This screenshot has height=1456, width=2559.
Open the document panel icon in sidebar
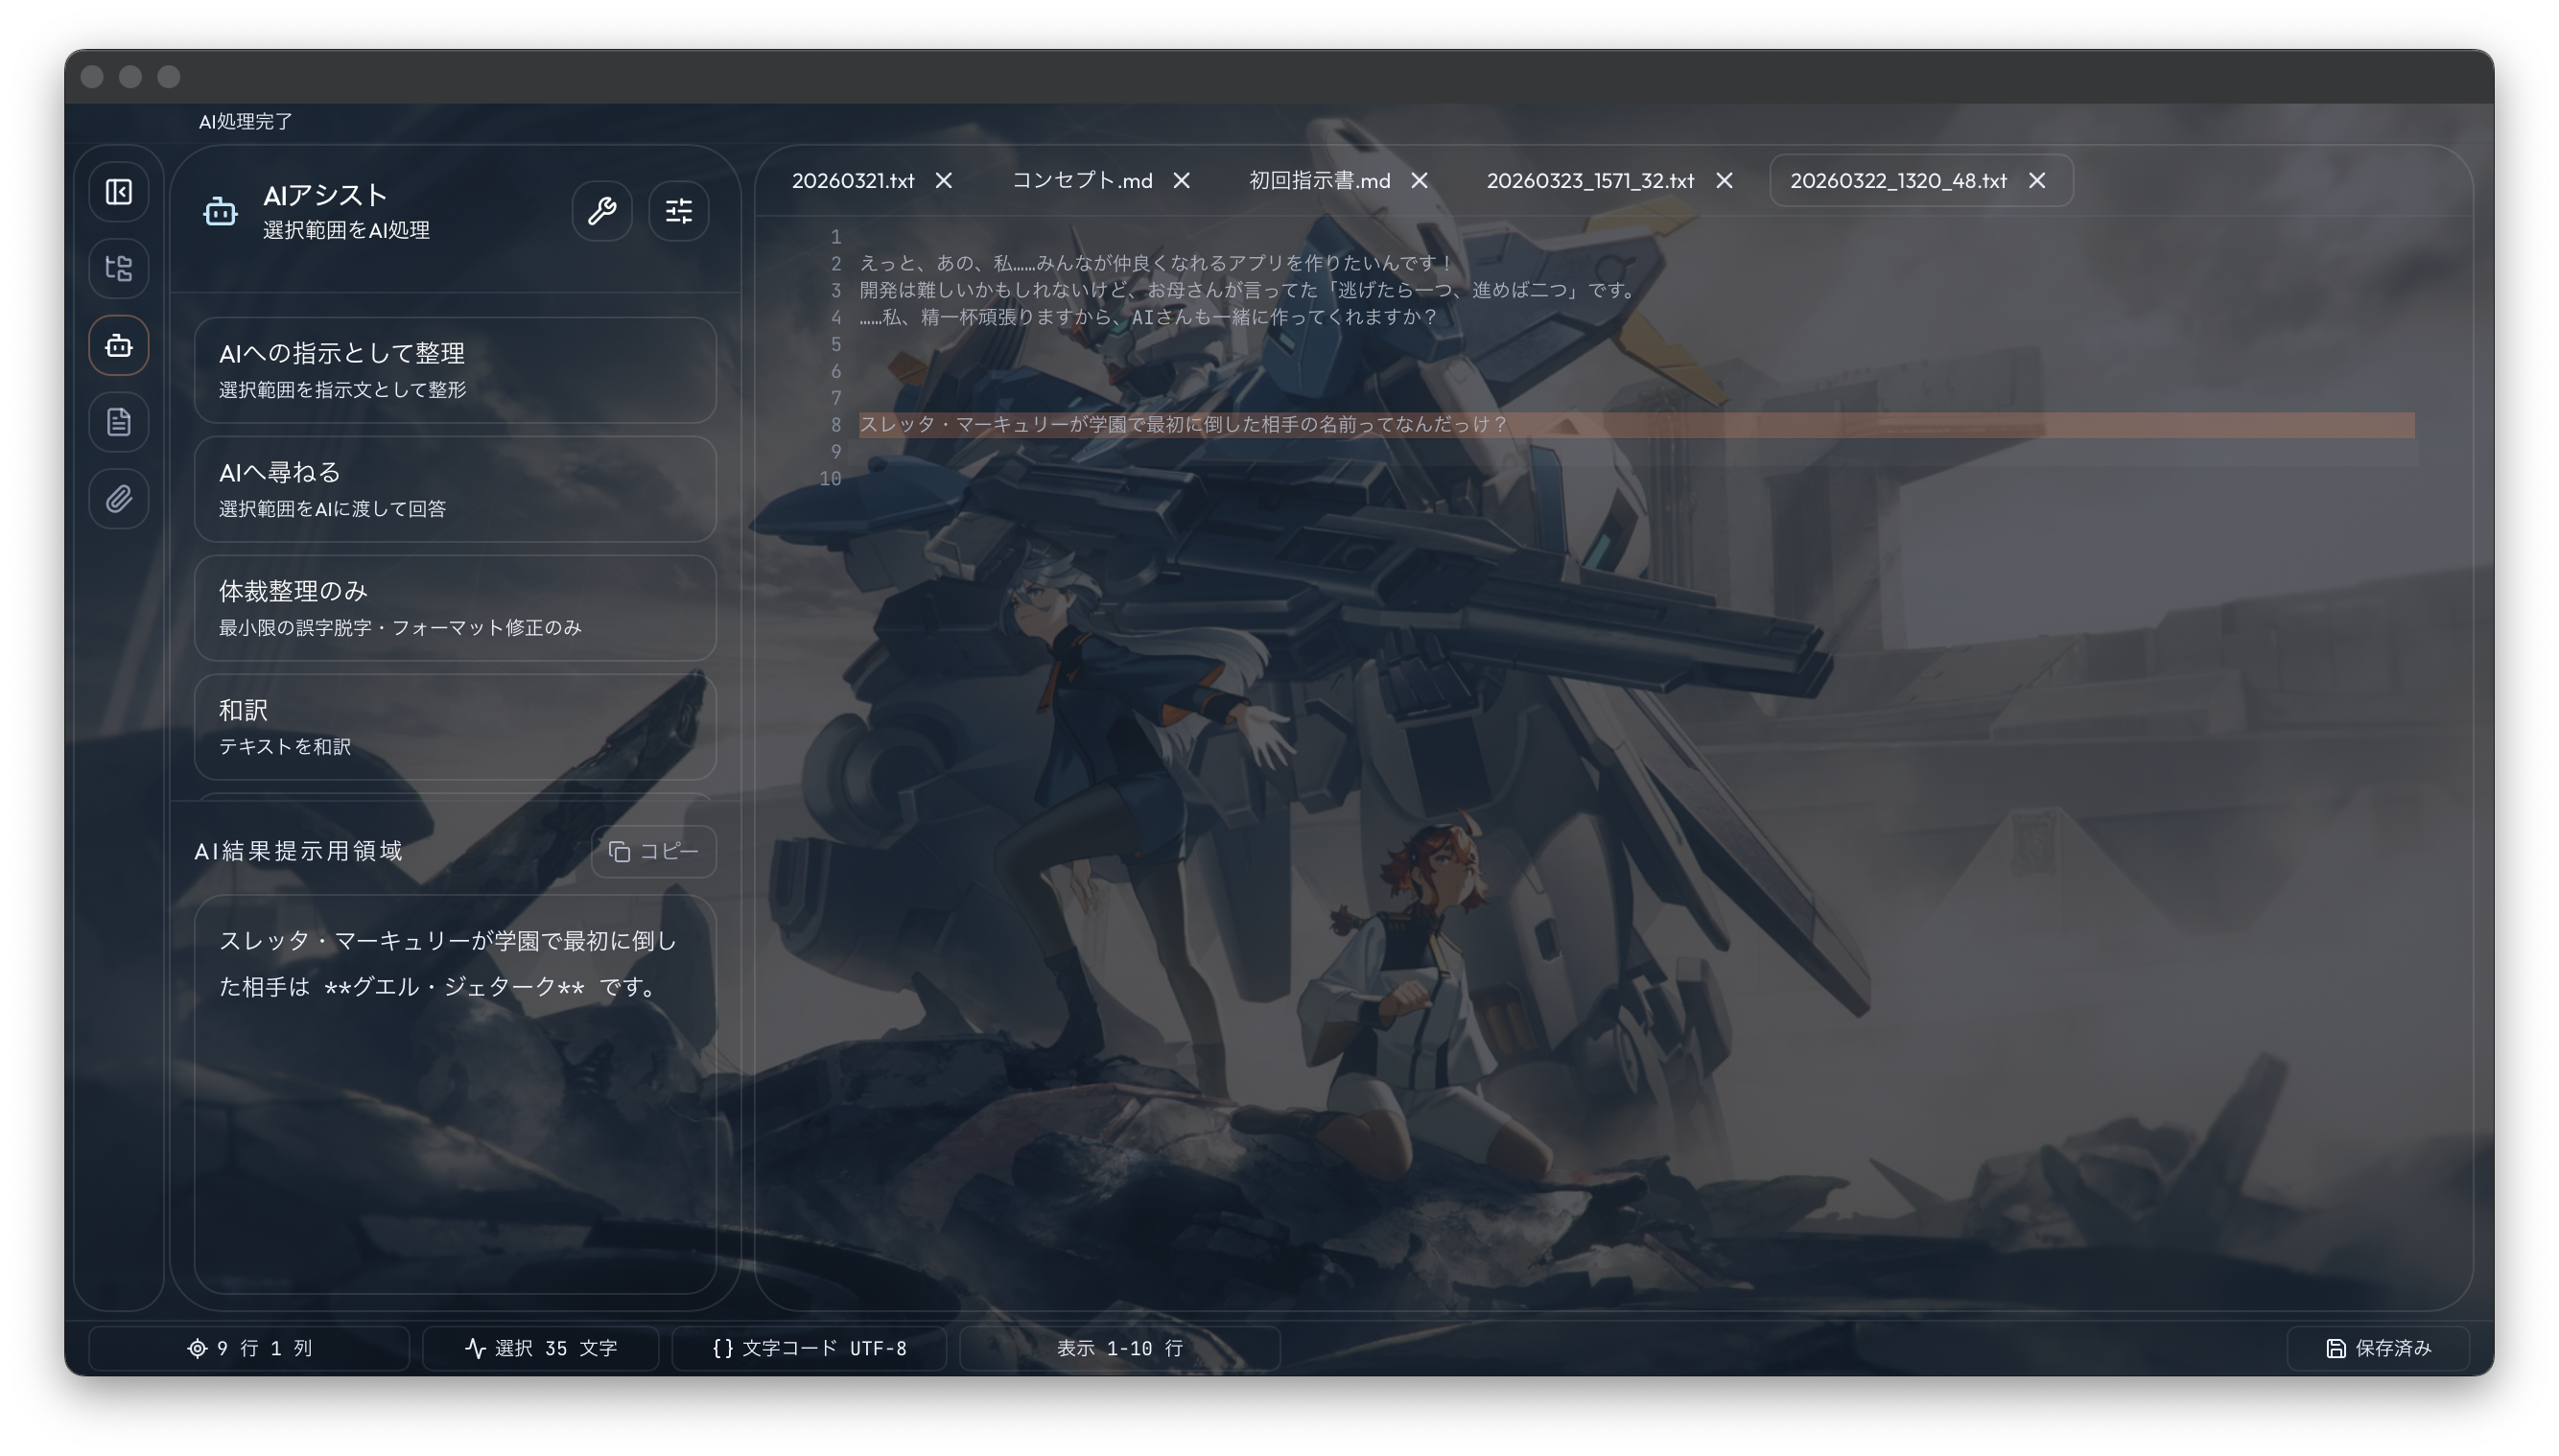click(118, 422)
